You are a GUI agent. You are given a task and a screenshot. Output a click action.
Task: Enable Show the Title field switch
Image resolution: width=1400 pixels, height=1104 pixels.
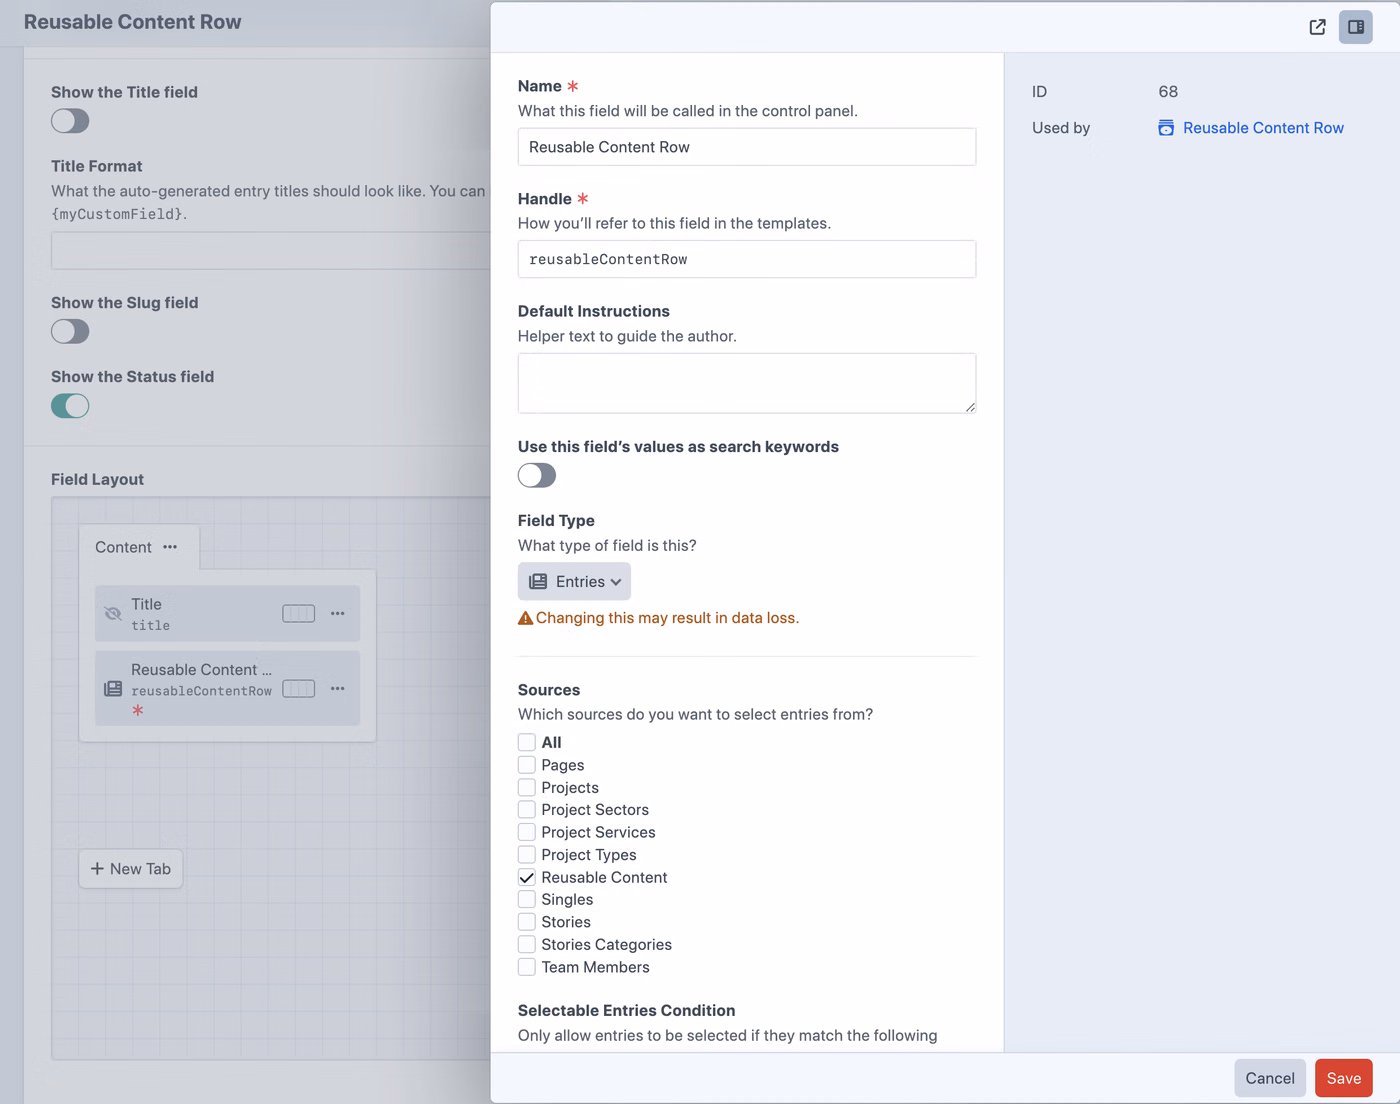point(70,121)
